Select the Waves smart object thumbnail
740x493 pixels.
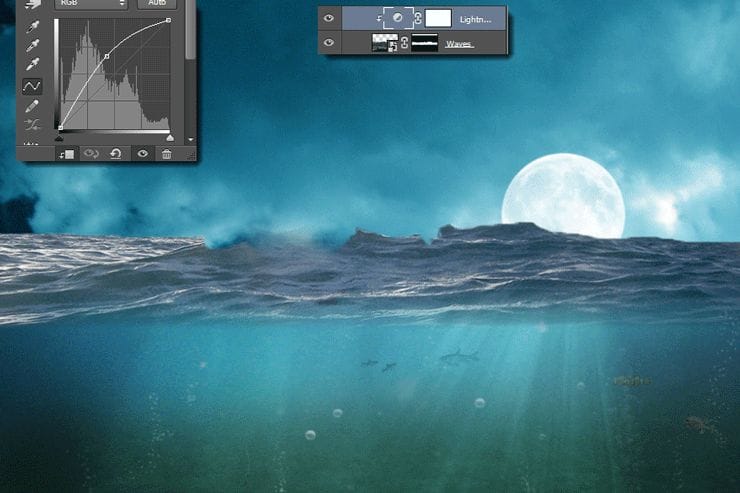click(x=385, y=43)
